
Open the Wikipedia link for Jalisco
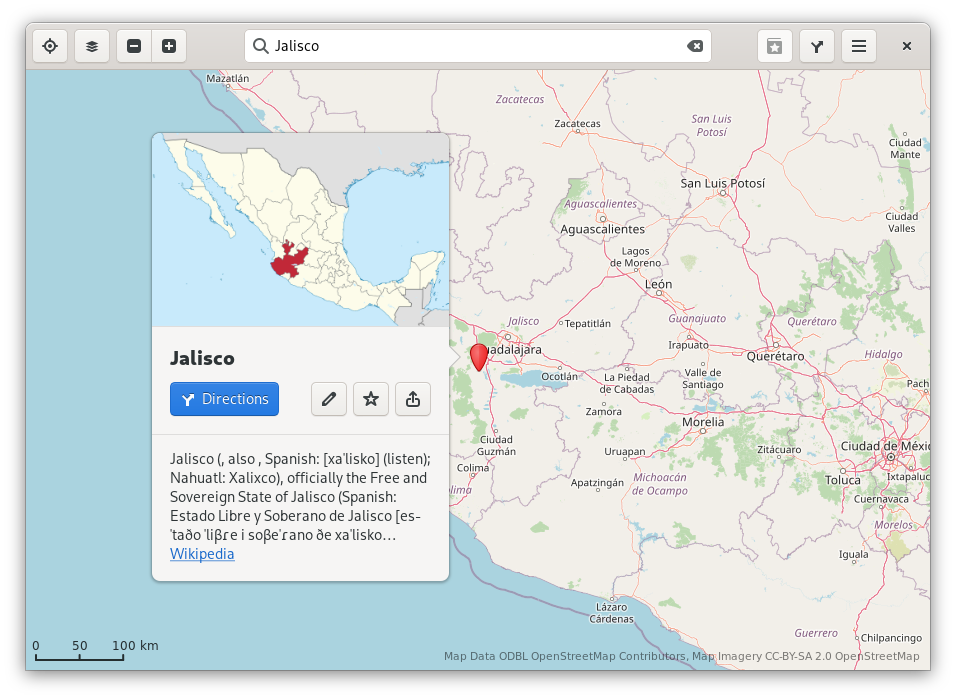[202, 554]
